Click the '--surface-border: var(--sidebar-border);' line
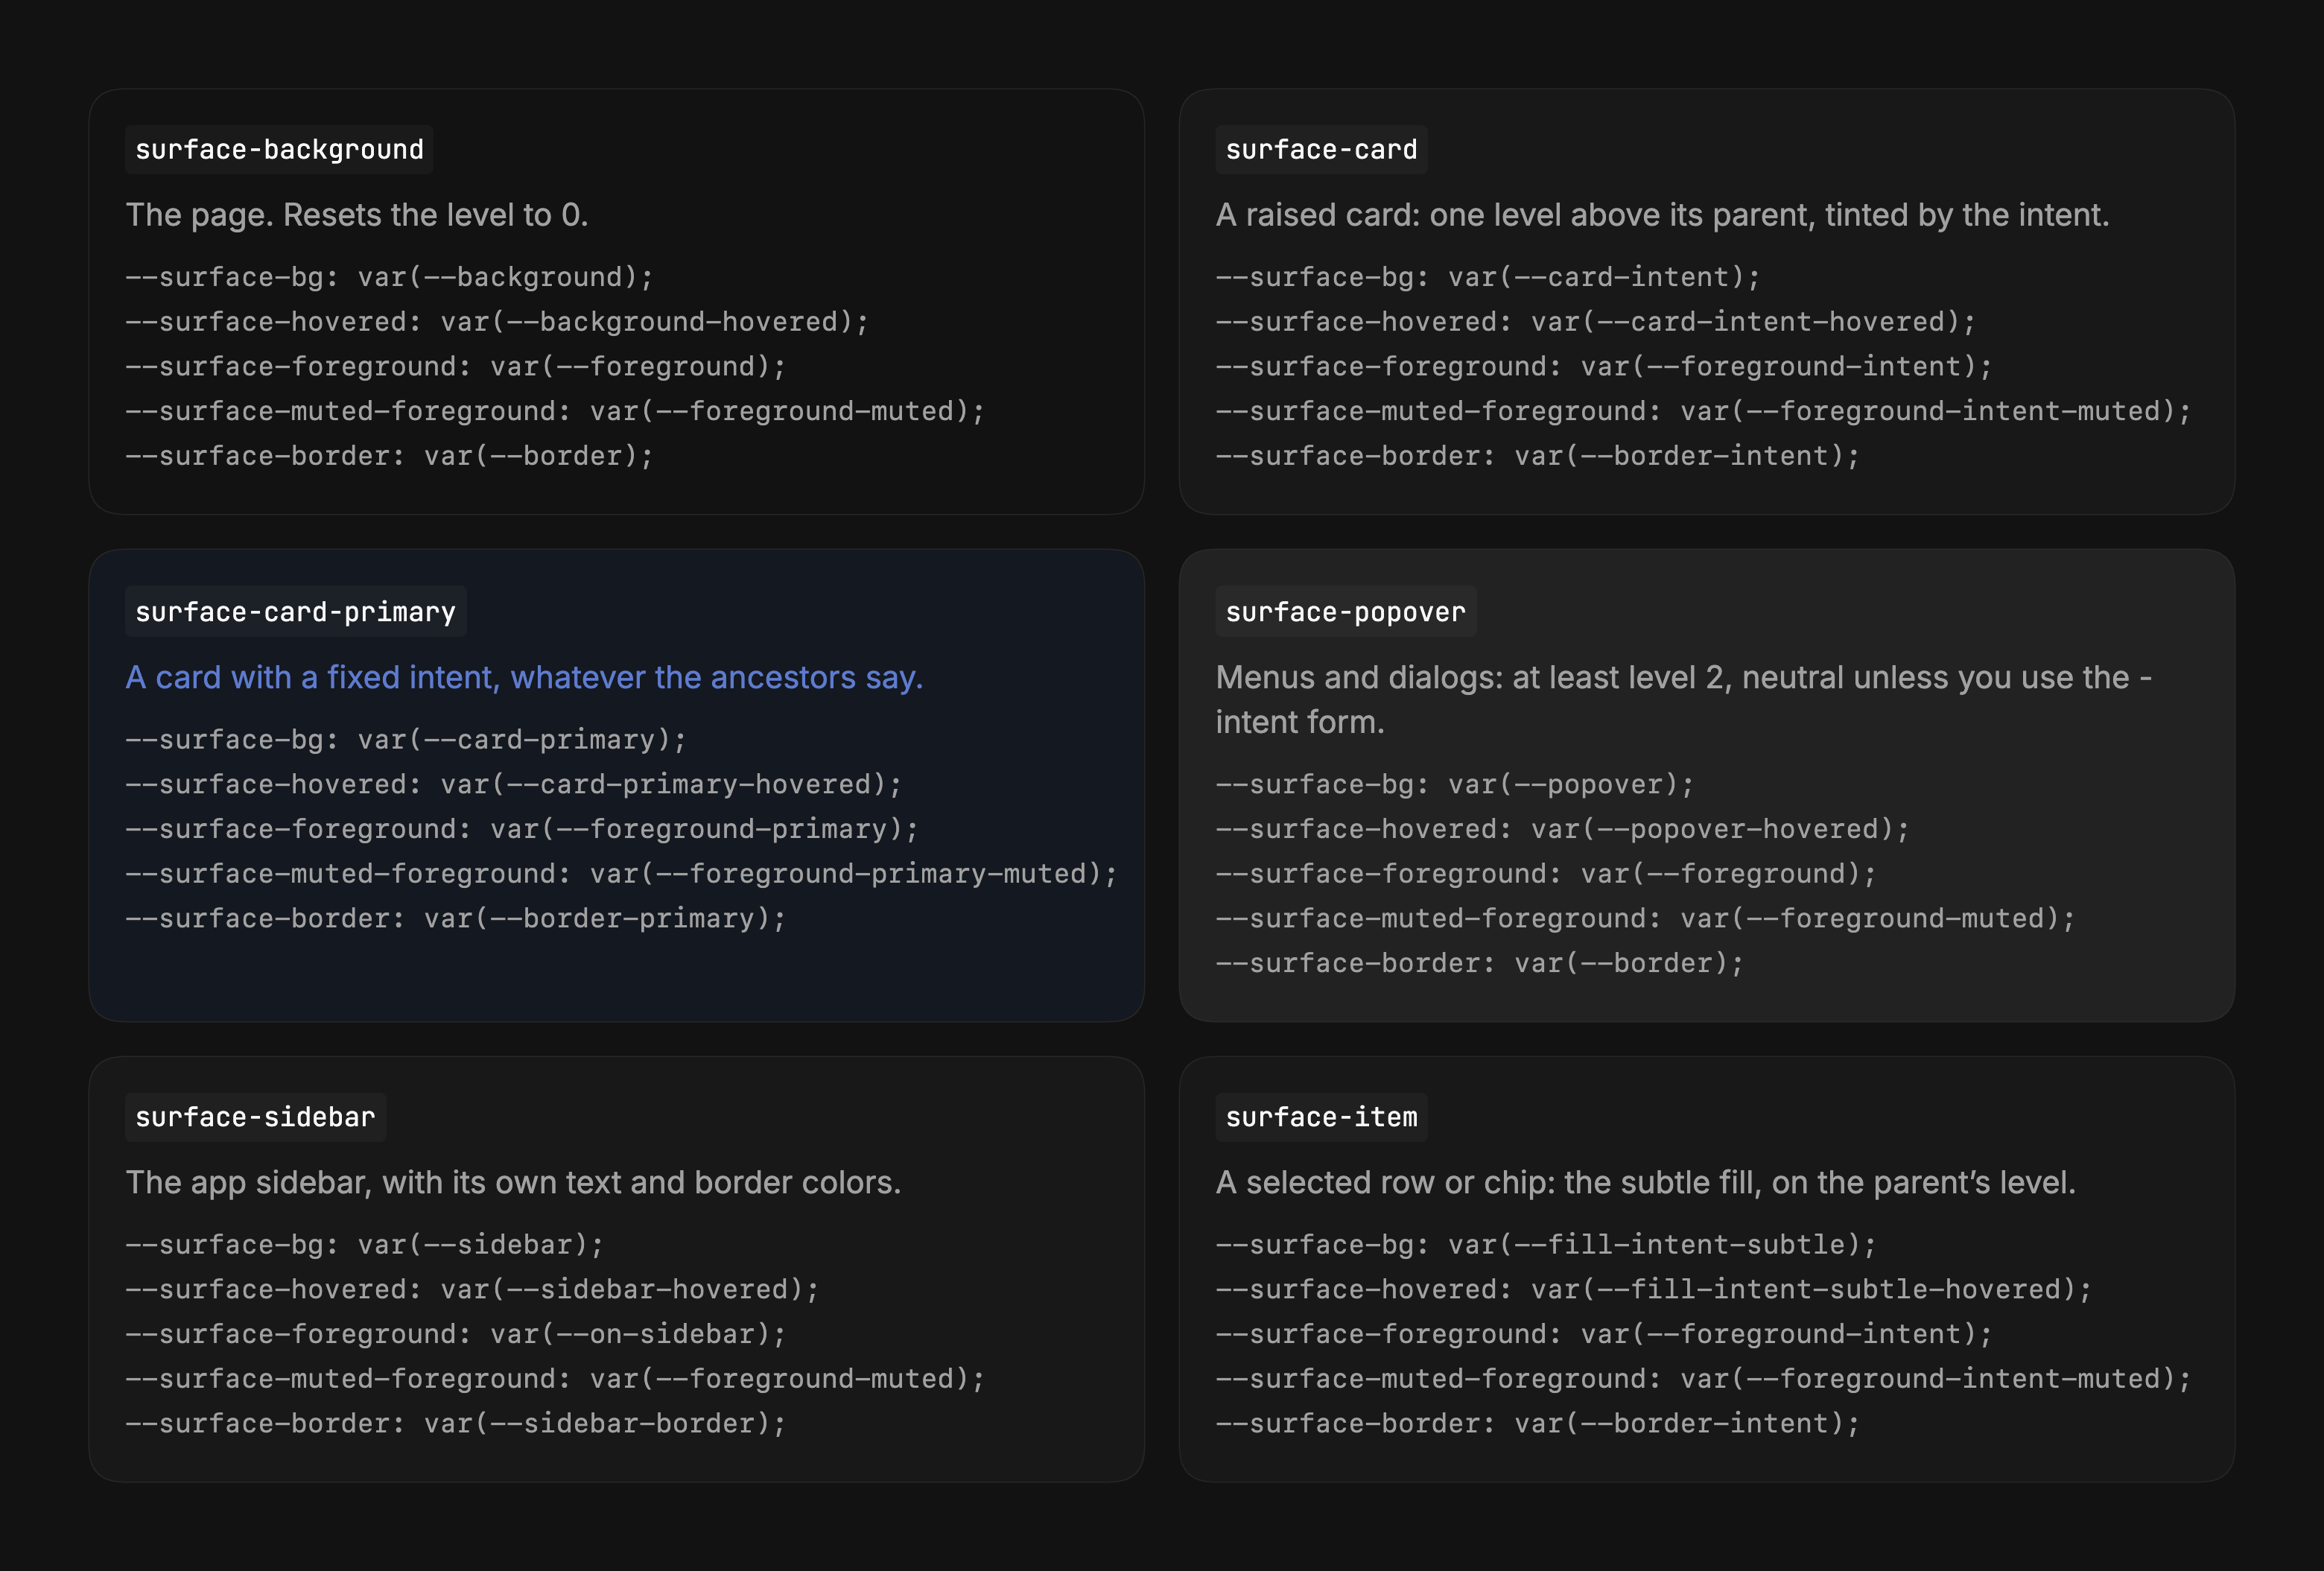The width and height of the screenshot is (2324, 1571). 455,1424
